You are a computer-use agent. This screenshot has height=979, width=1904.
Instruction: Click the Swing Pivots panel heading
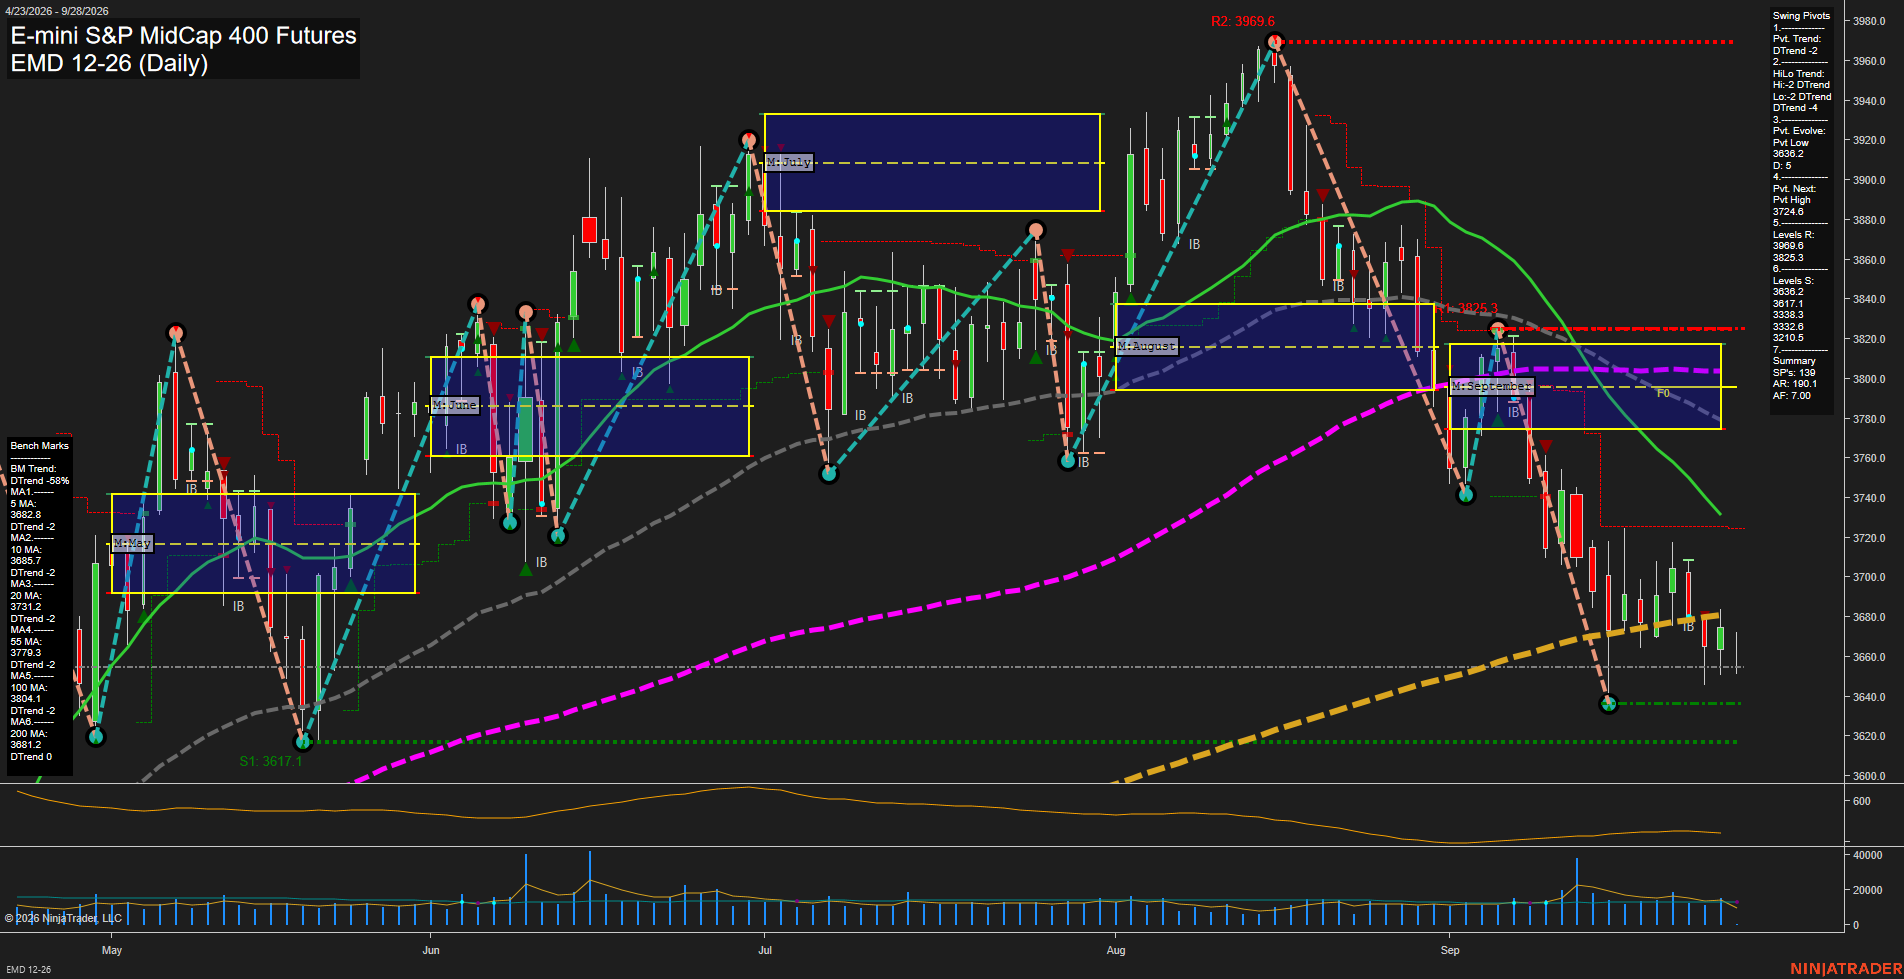point(1801,16)
